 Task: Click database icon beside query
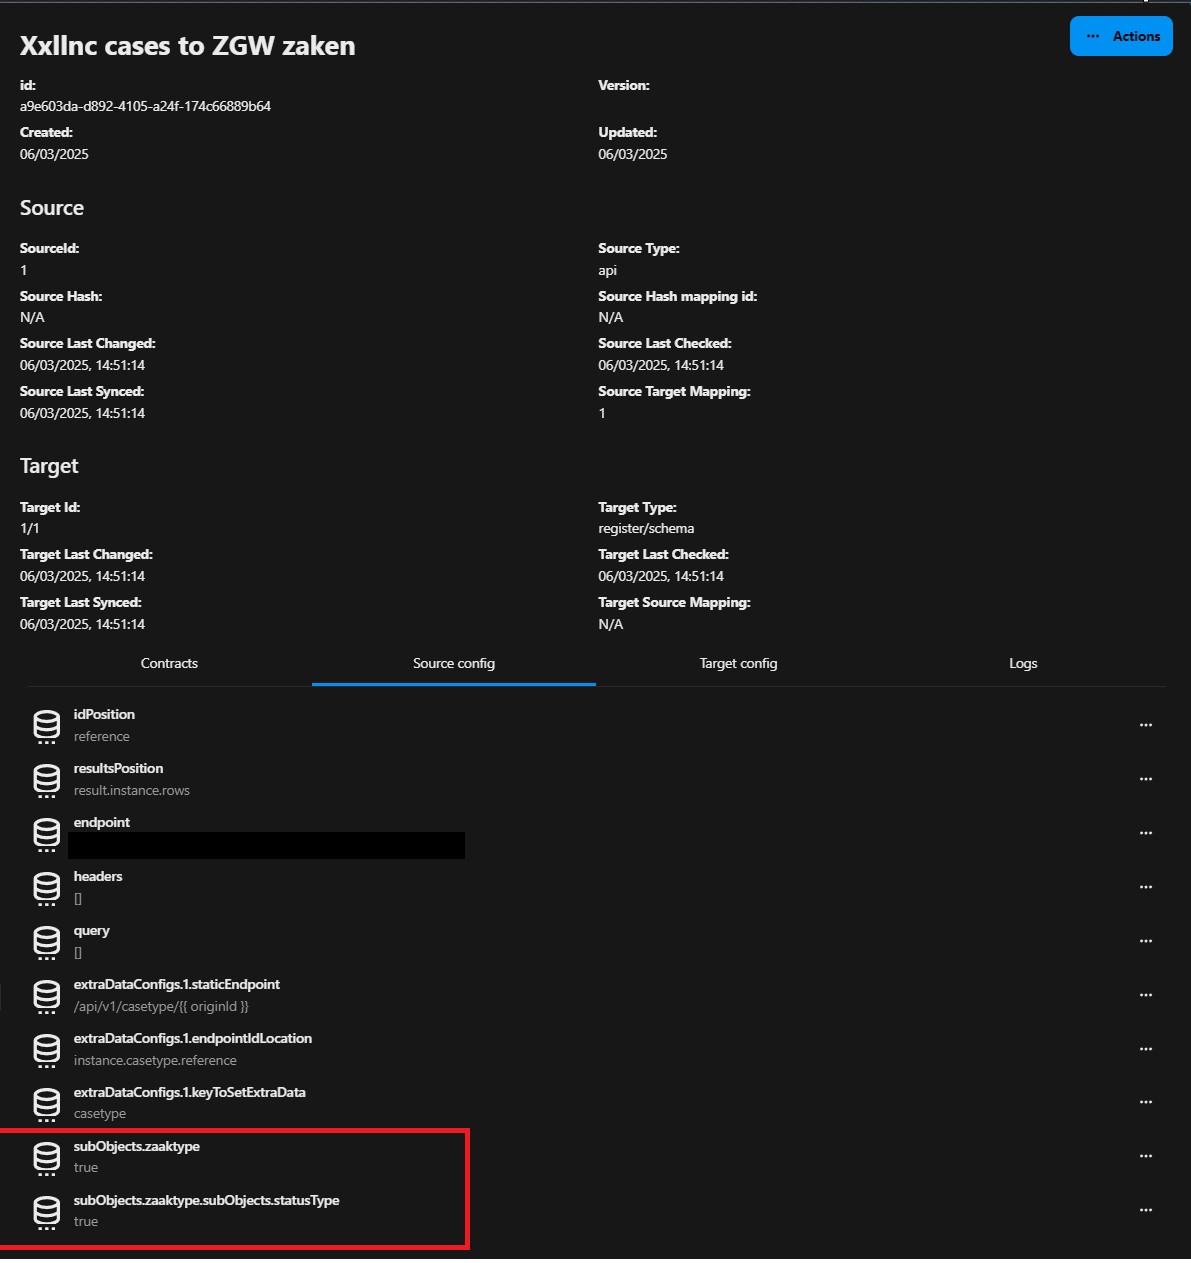[47, 942]
